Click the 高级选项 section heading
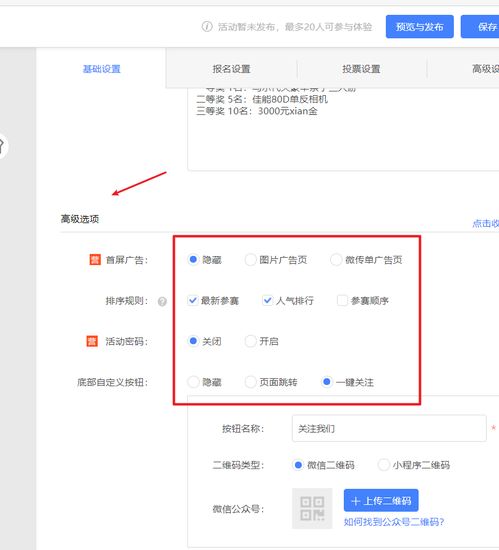This screenshot has width=499, height=550. 80,219
